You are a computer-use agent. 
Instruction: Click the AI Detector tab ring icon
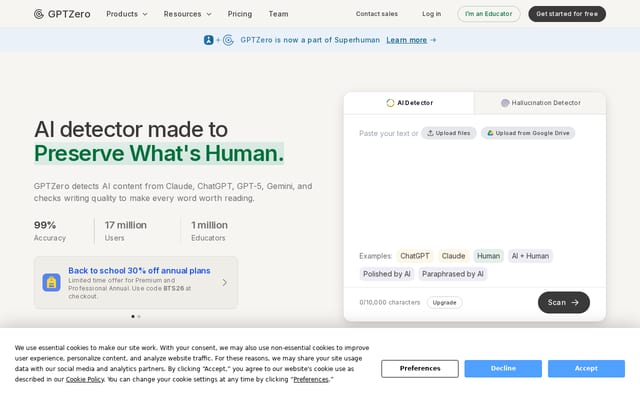(x=390, y=103)
